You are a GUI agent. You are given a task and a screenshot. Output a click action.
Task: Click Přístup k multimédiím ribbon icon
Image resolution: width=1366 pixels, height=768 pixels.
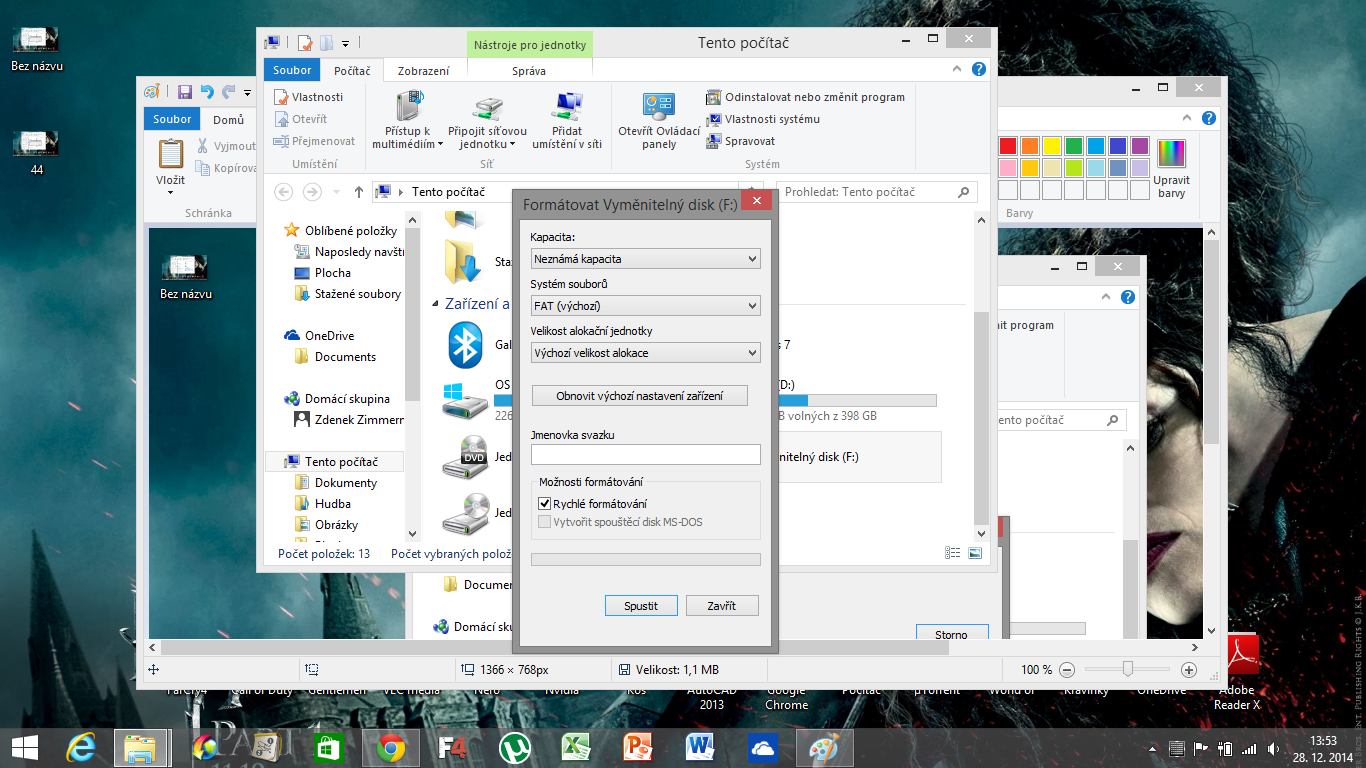407,107
